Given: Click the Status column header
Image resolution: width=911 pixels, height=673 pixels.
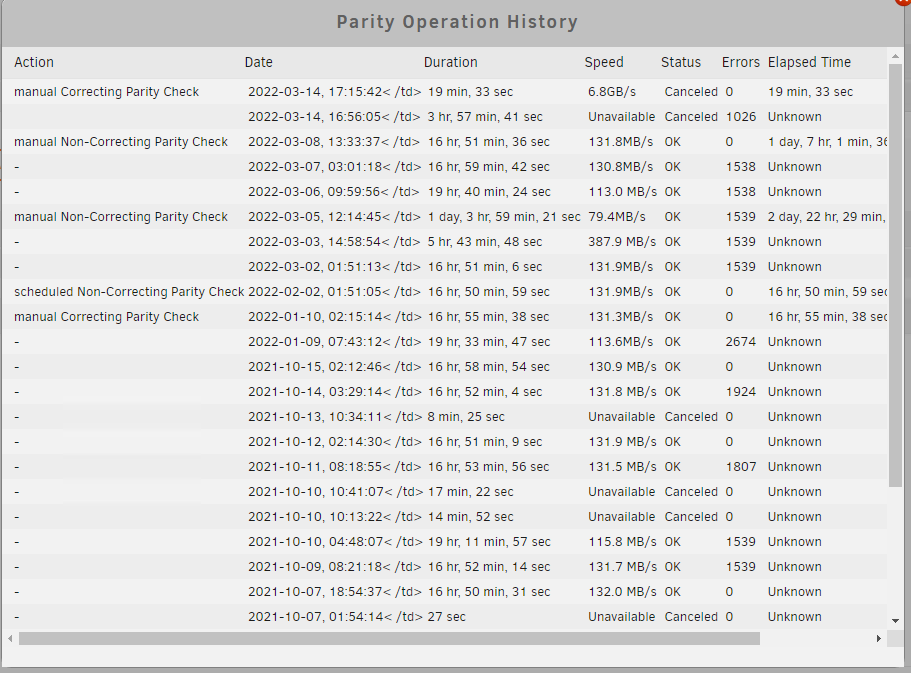Looking at the screenshot, I should coord(680,62).
